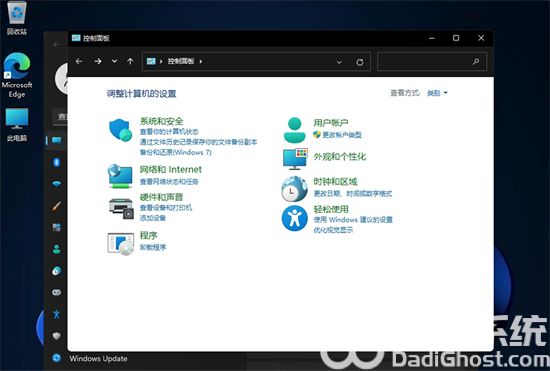Open the 类别 view-by dropdown
The width and height of the screenshot is (550, 371).
[437, 93]
